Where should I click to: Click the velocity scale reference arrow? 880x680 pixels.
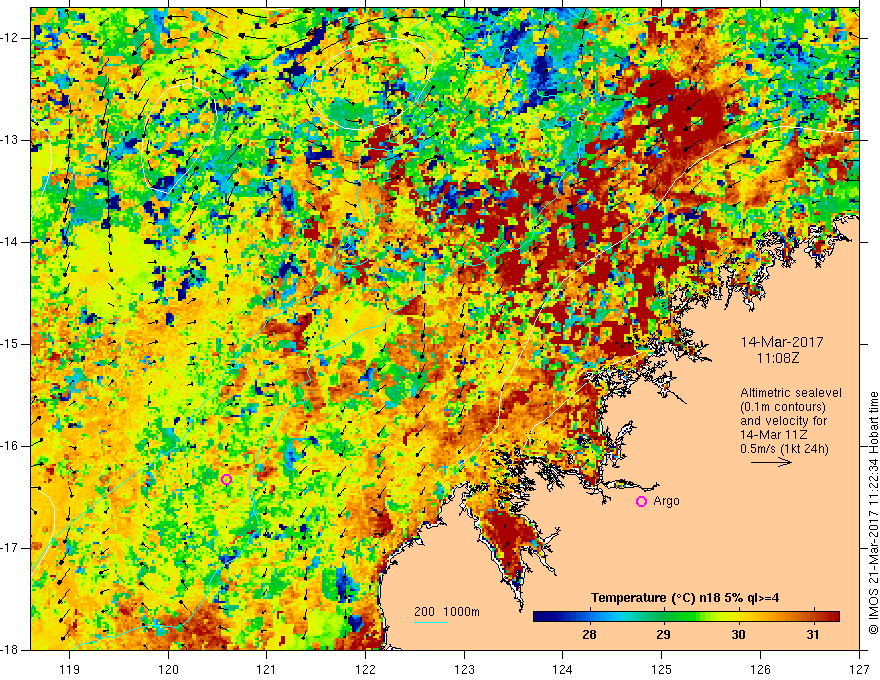pyautogui.click(x=771, y=462)
